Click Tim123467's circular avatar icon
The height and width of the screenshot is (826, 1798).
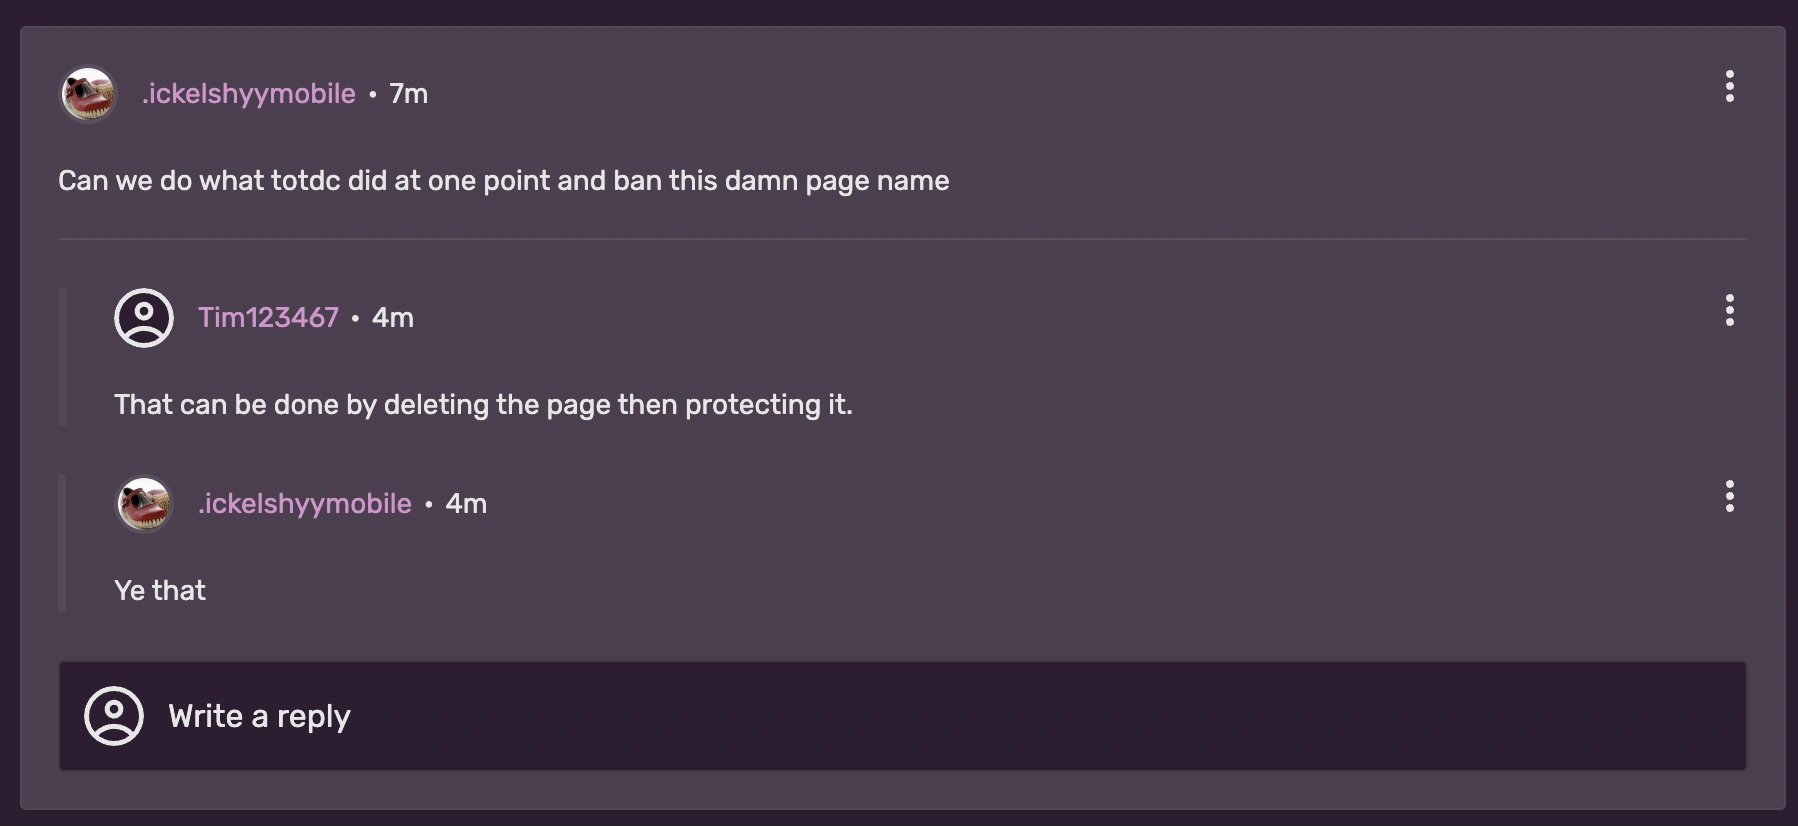tap(143, 318)
